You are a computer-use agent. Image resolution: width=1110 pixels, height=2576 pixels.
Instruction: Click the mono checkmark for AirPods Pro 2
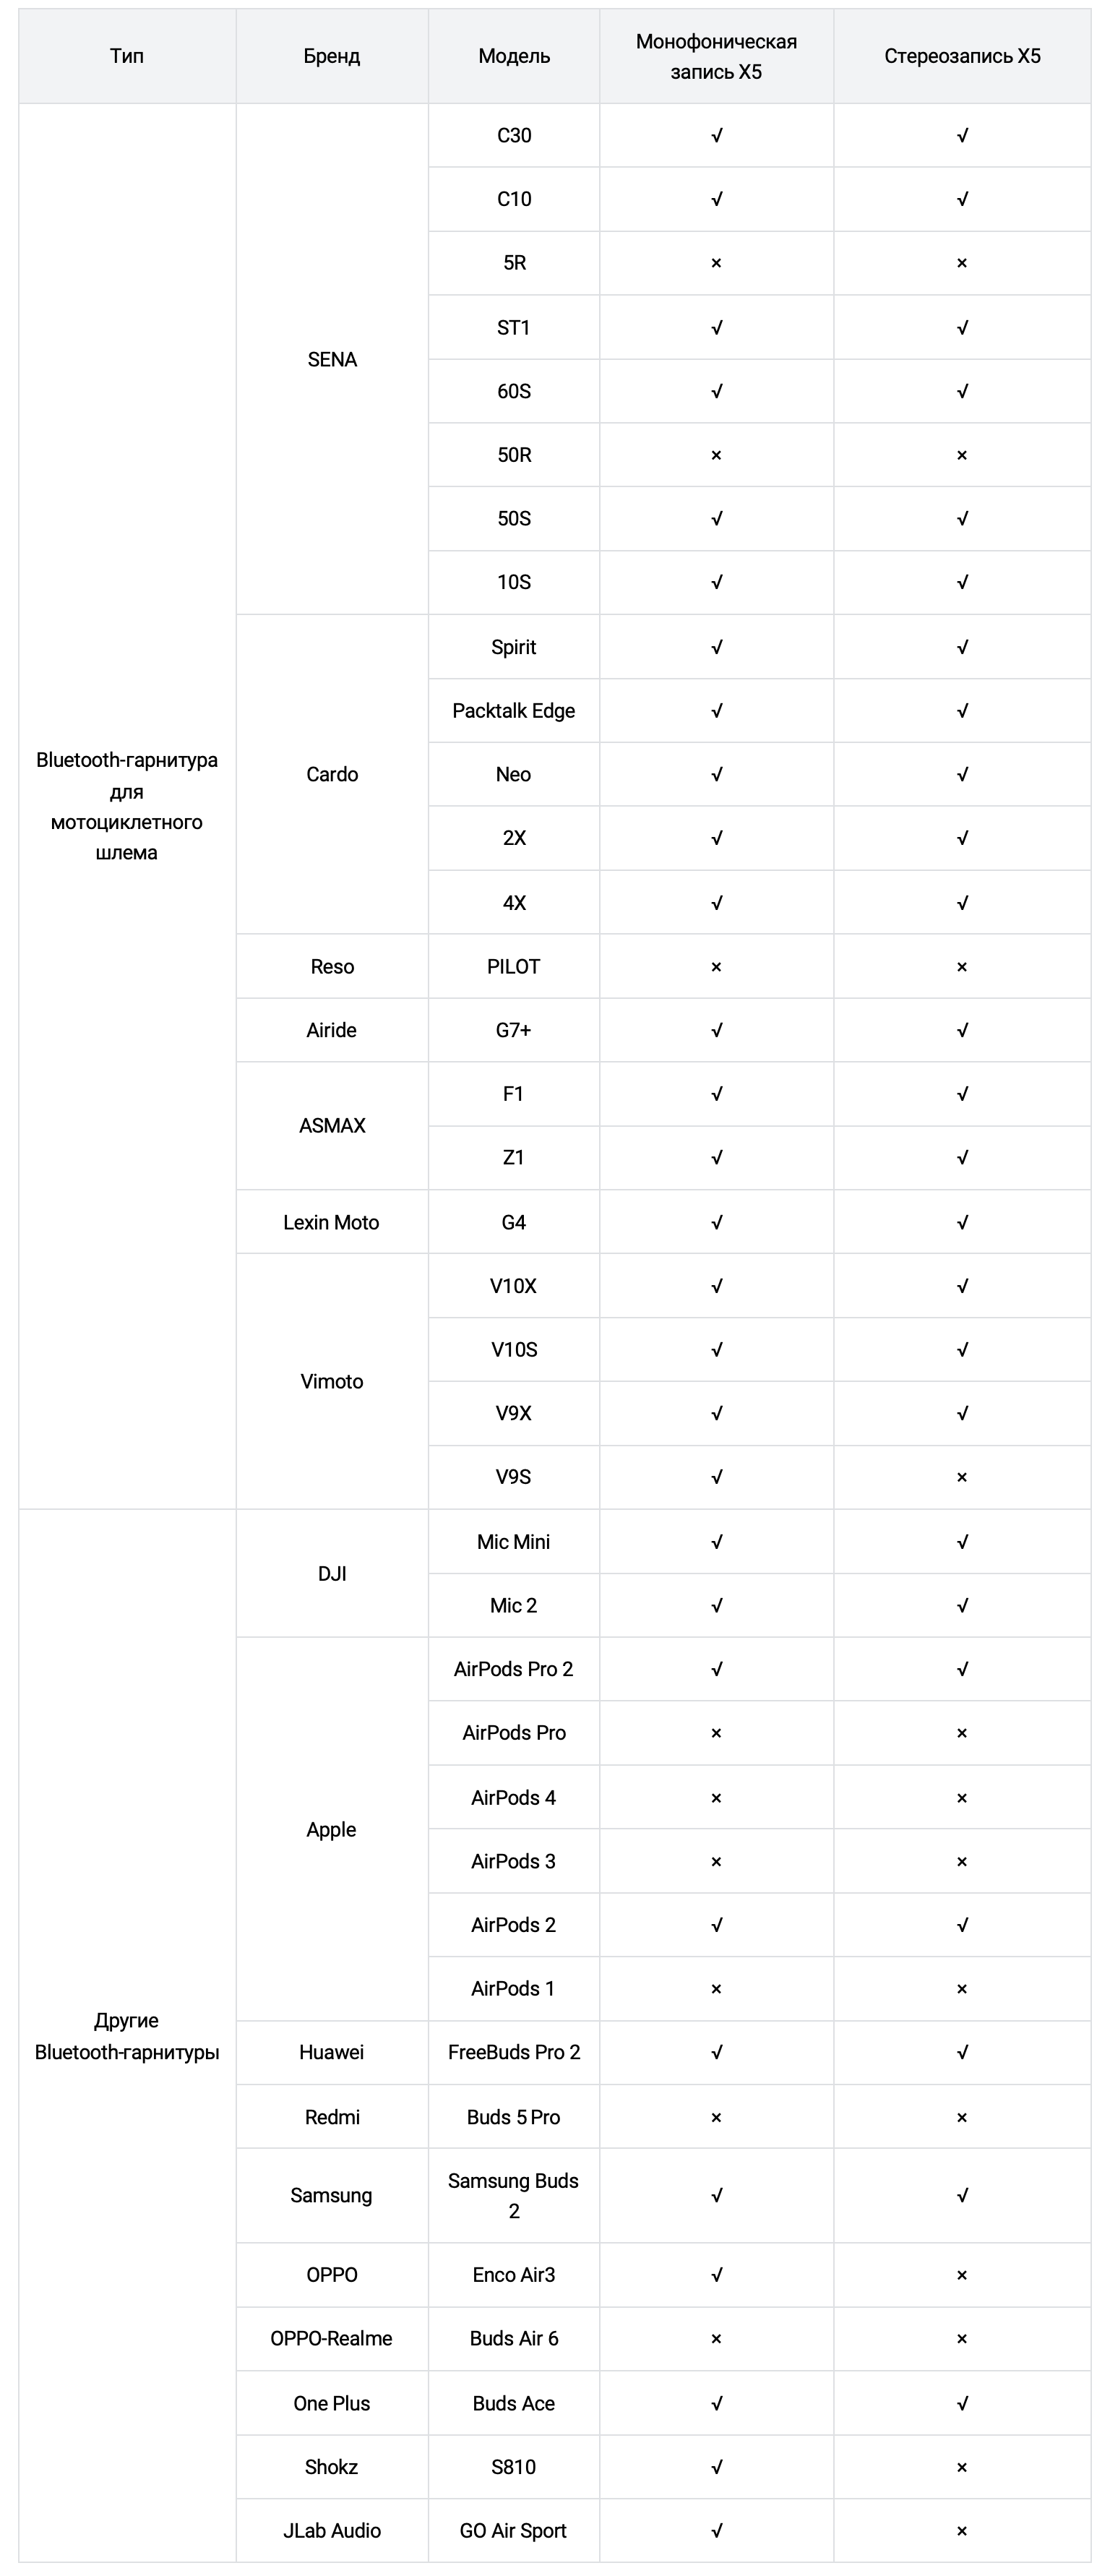click(716, 1669)
